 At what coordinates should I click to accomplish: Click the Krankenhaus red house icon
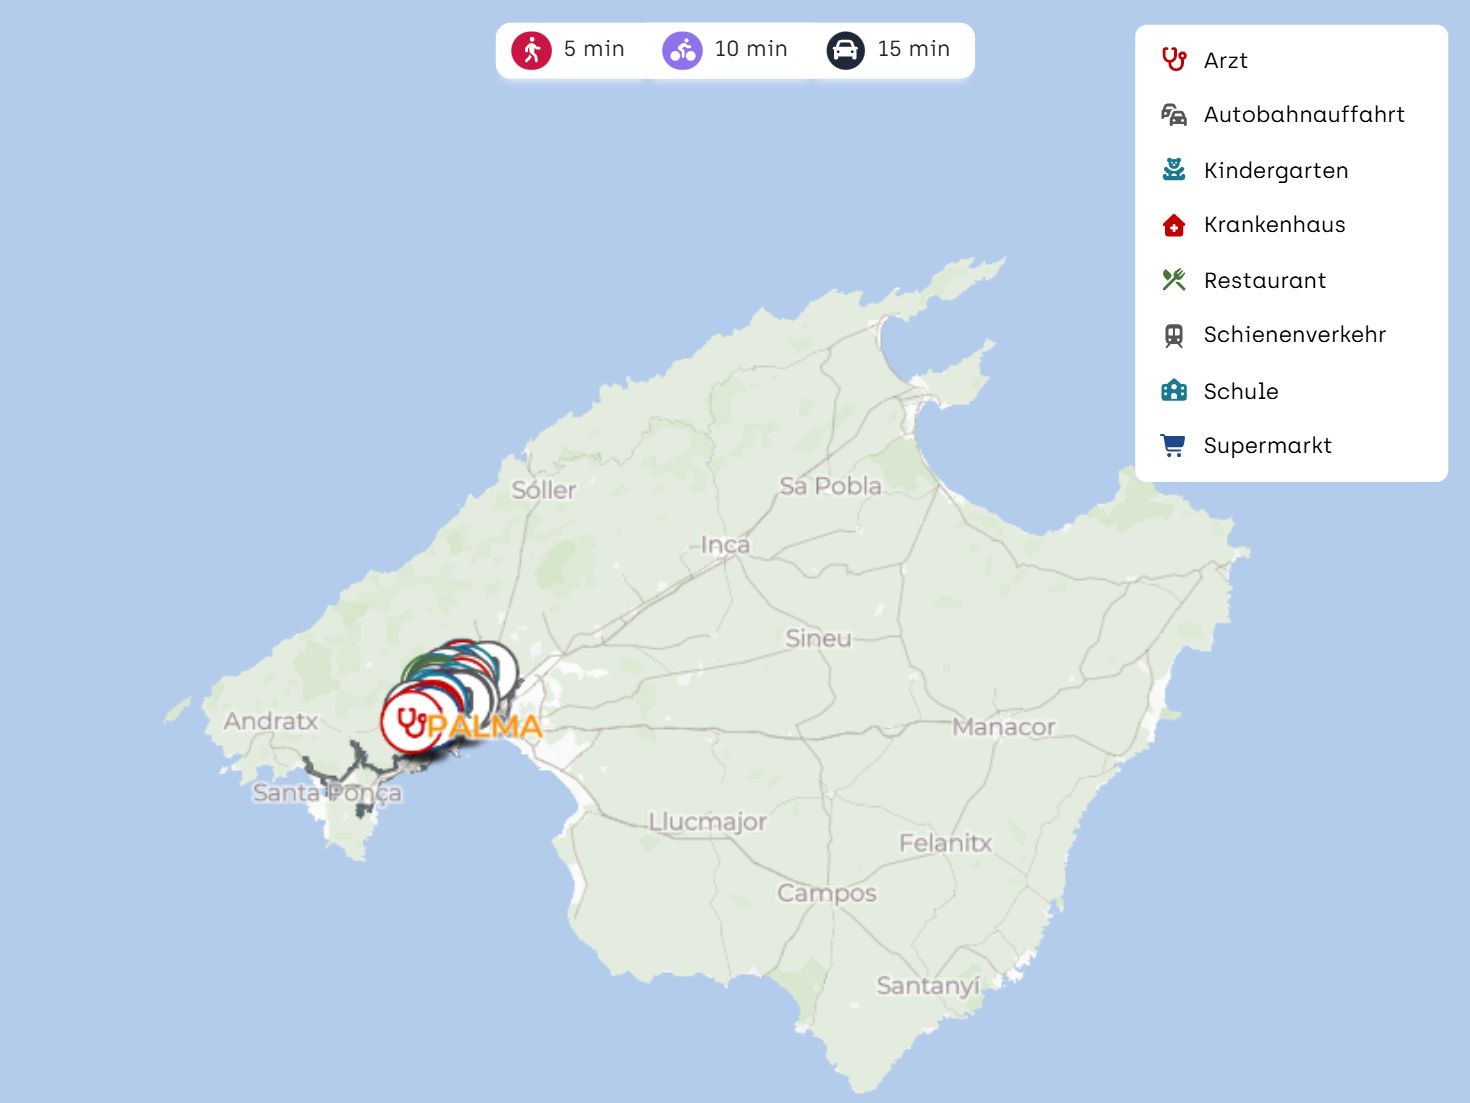pyautogui.click(x=1174, y=226)
